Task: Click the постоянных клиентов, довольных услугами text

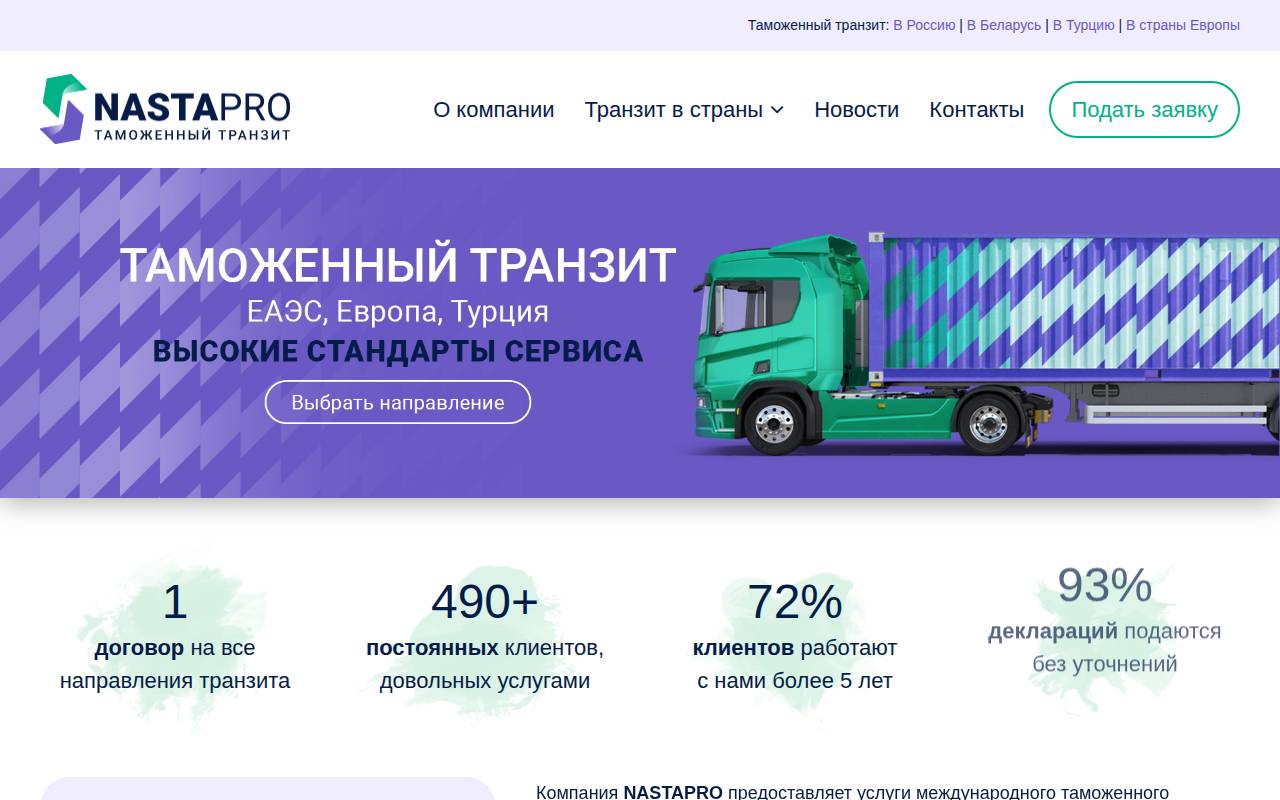Action: (485, 664)
